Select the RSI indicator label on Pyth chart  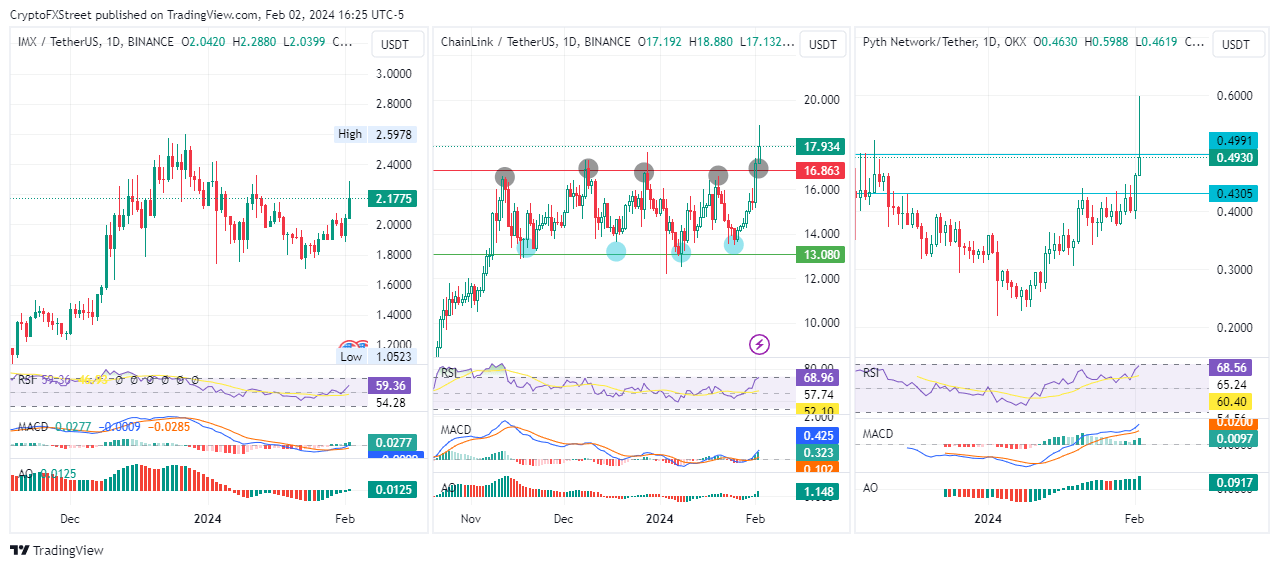point(872,373)
